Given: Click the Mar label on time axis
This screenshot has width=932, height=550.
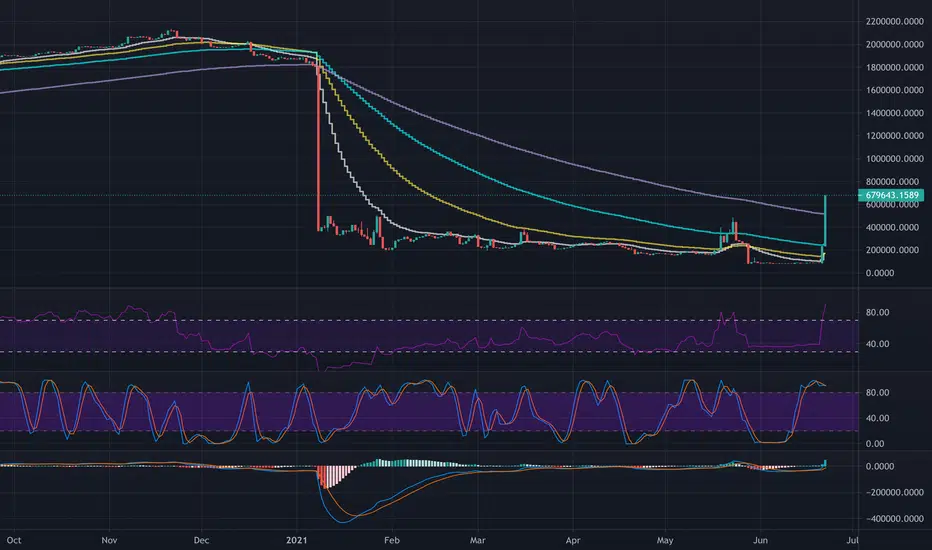Looking at the screenshot, I should click(478, 540).
